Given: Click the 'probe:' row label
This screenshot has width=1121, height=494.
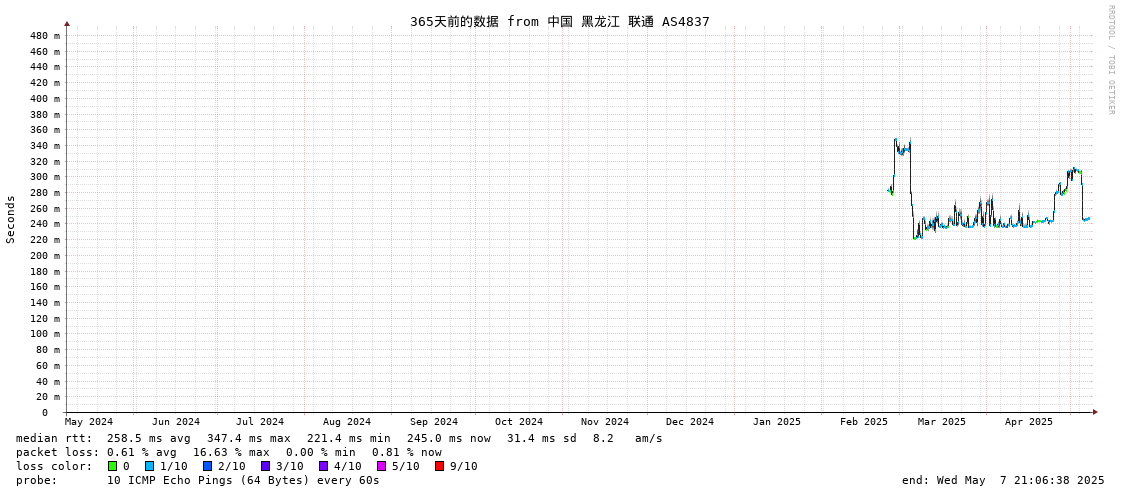Looking at the screenshot, I should click(x=36, y=480).
